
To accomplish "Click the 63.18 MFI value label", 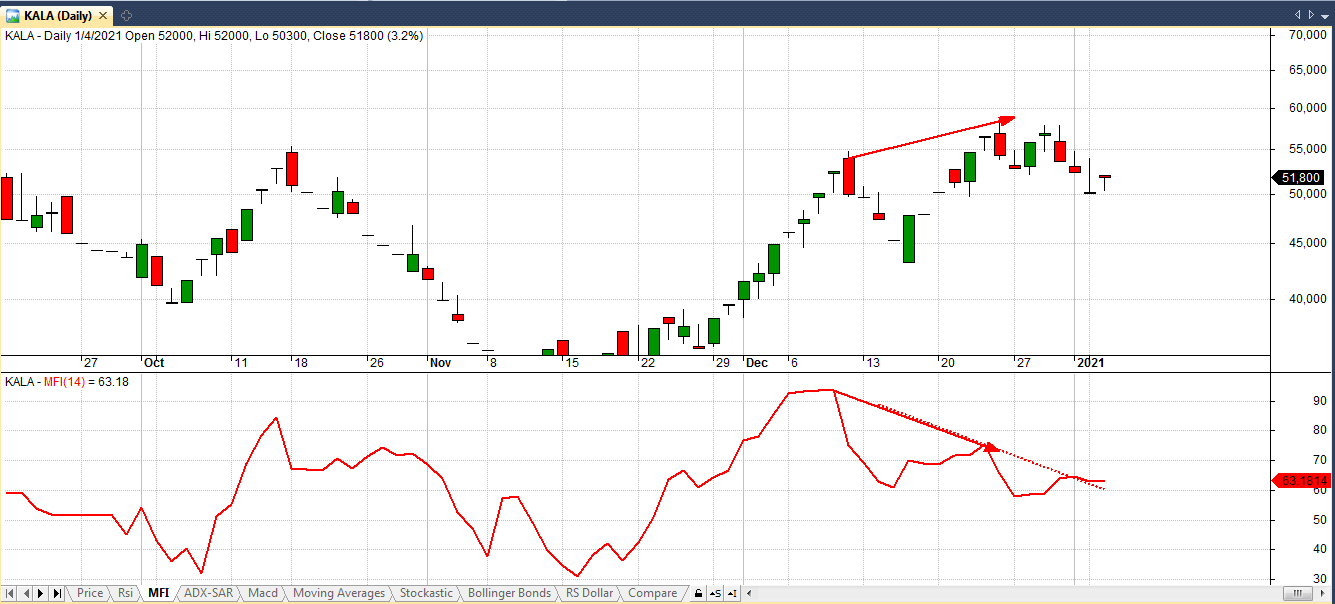I will coord(1300,481).
